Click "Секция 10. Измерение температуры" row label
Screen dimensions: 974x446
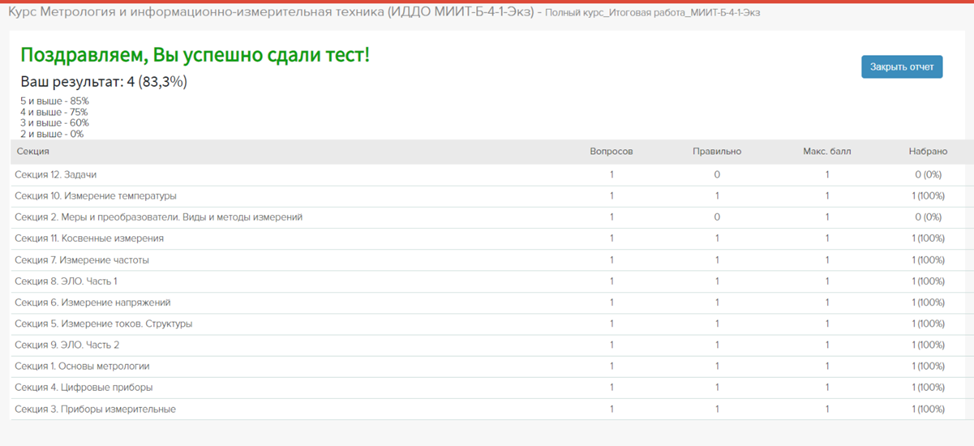95,196
